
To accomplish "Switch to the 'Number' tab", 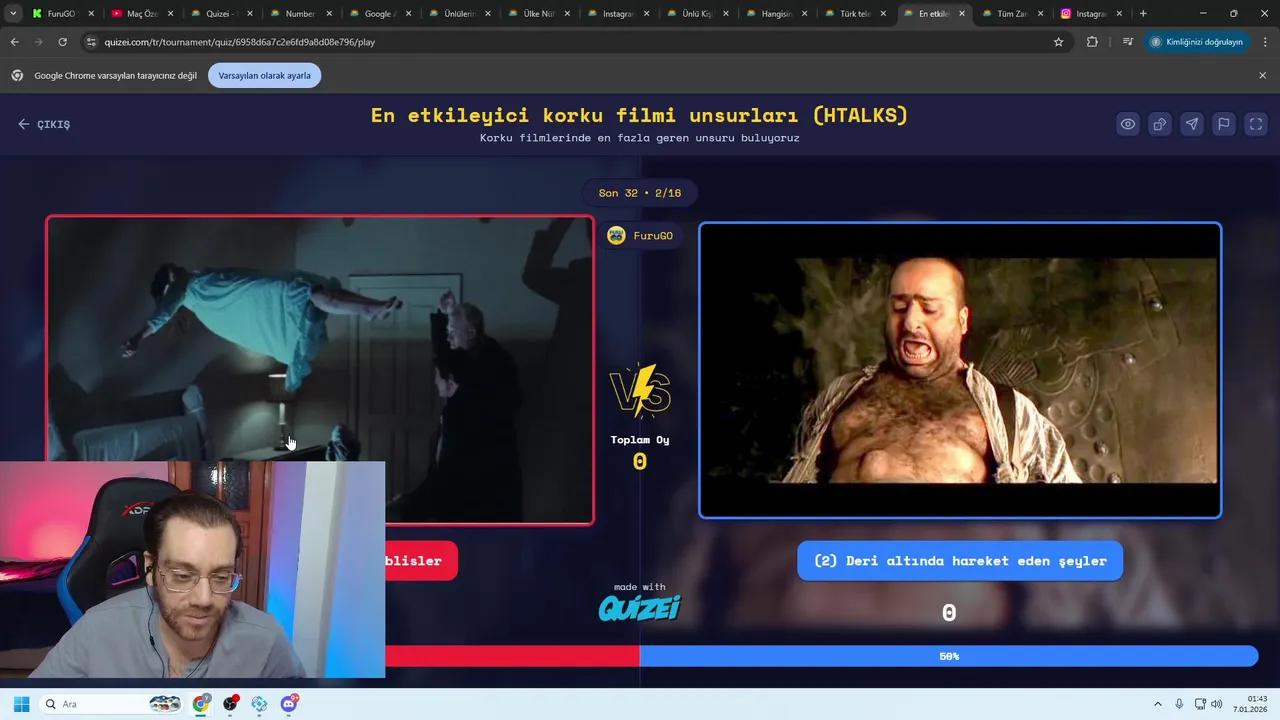I will (300, 14).
